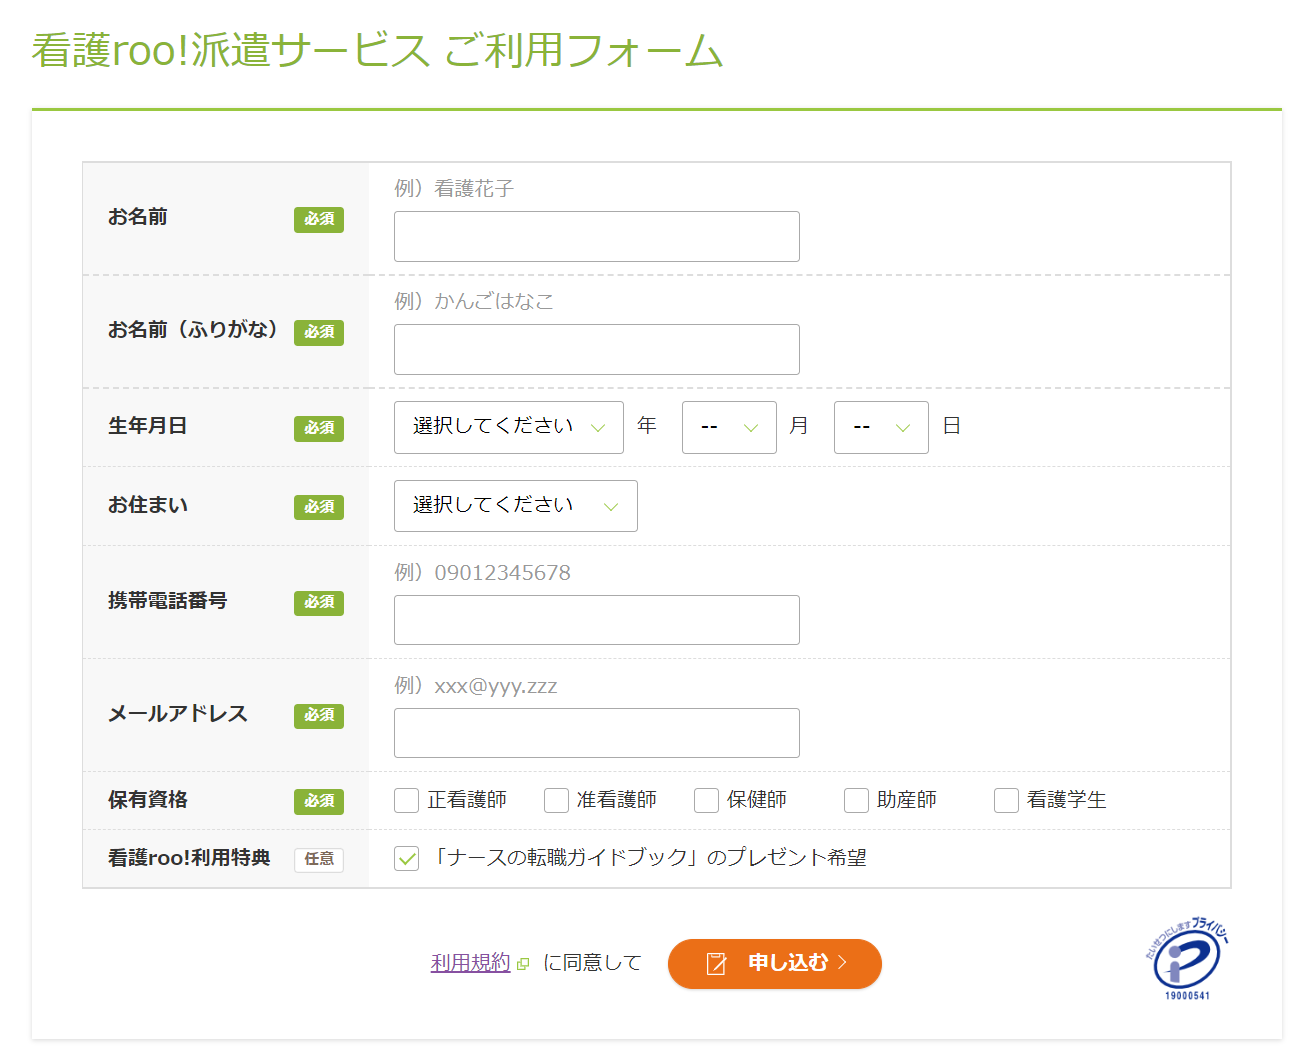The image size is (1315, 1059).
Task: Uncheck the ナースの転職ガイドブック present option
Action: [406, 858]
